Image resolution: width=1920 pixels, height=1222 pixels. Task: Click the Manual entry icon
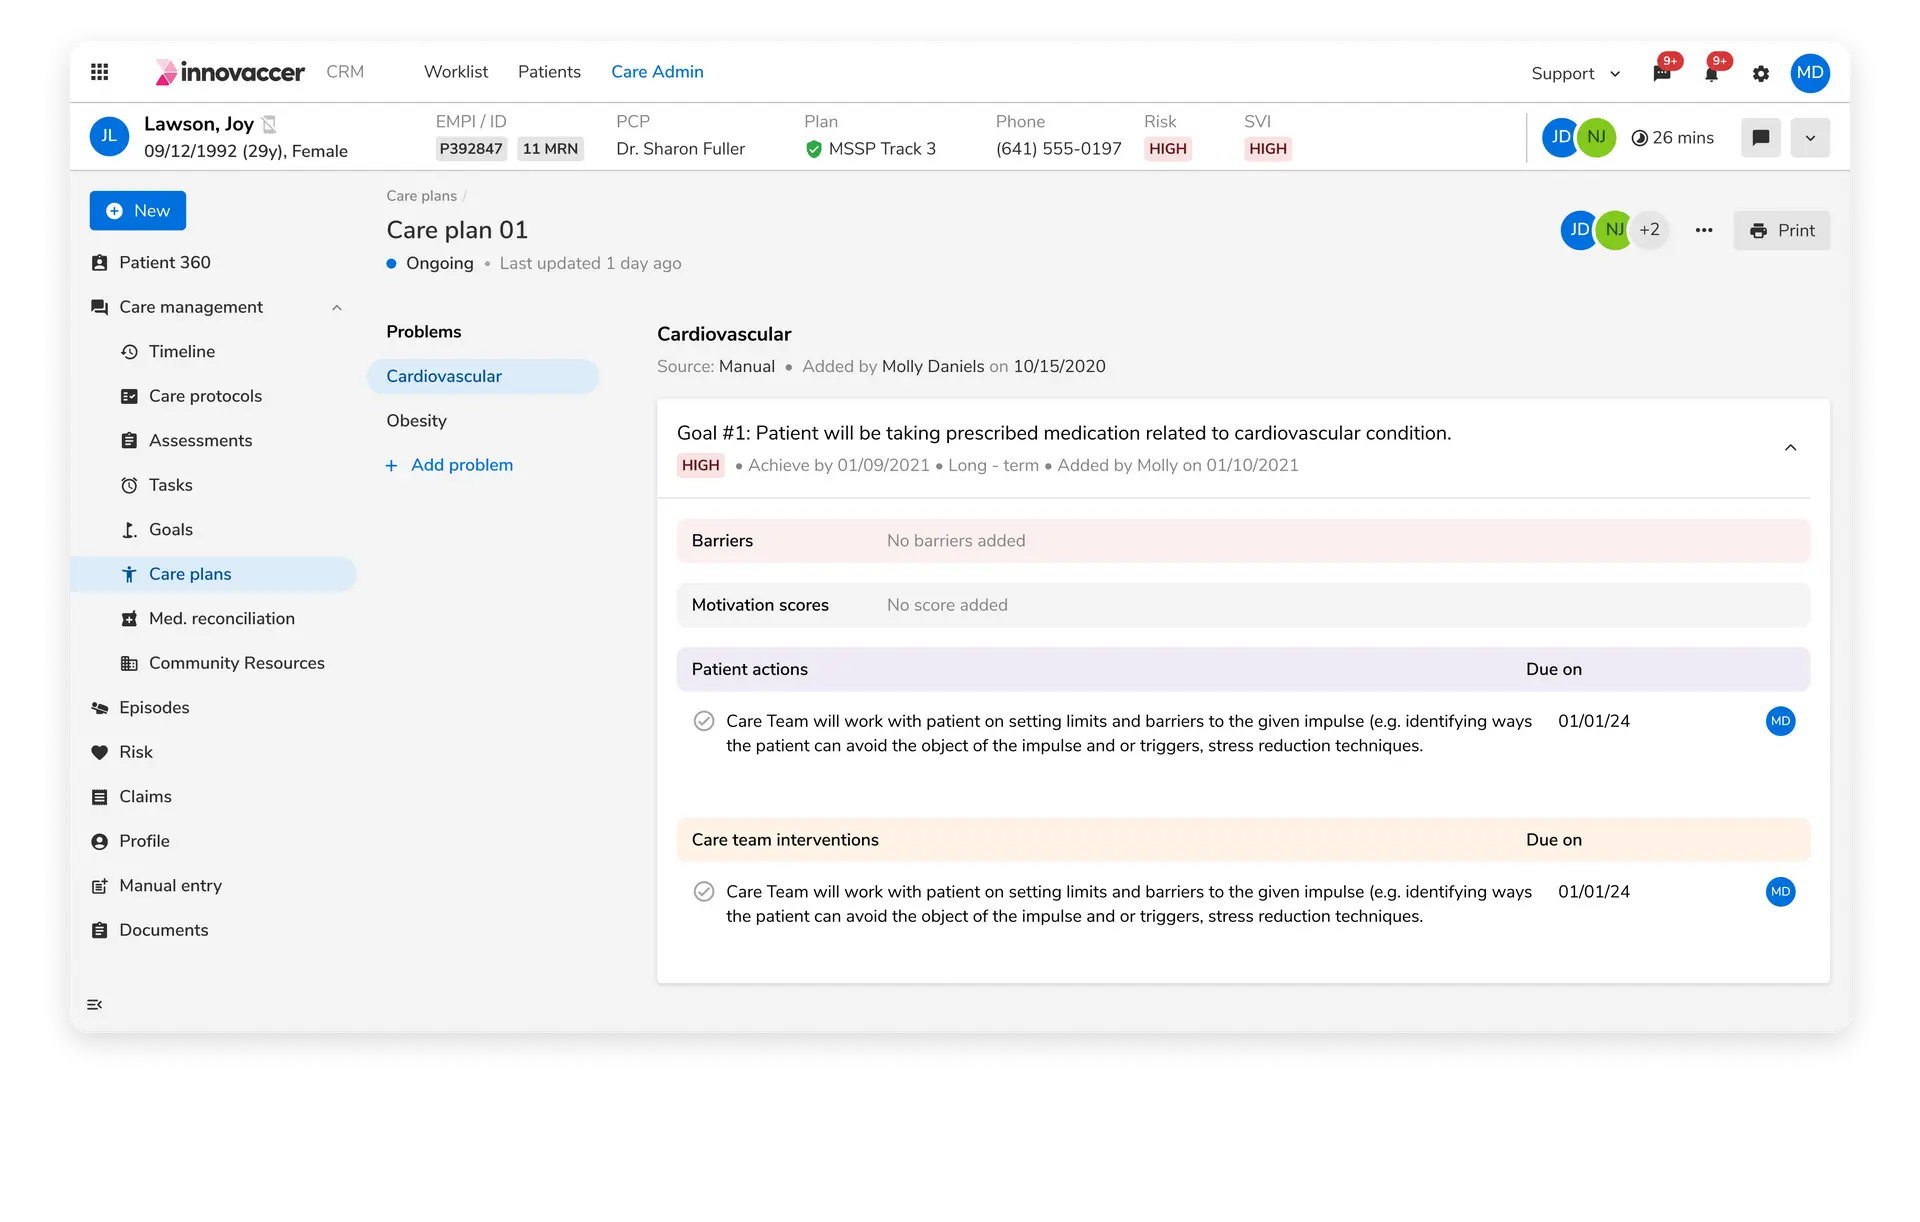click(x=99, y=886)
